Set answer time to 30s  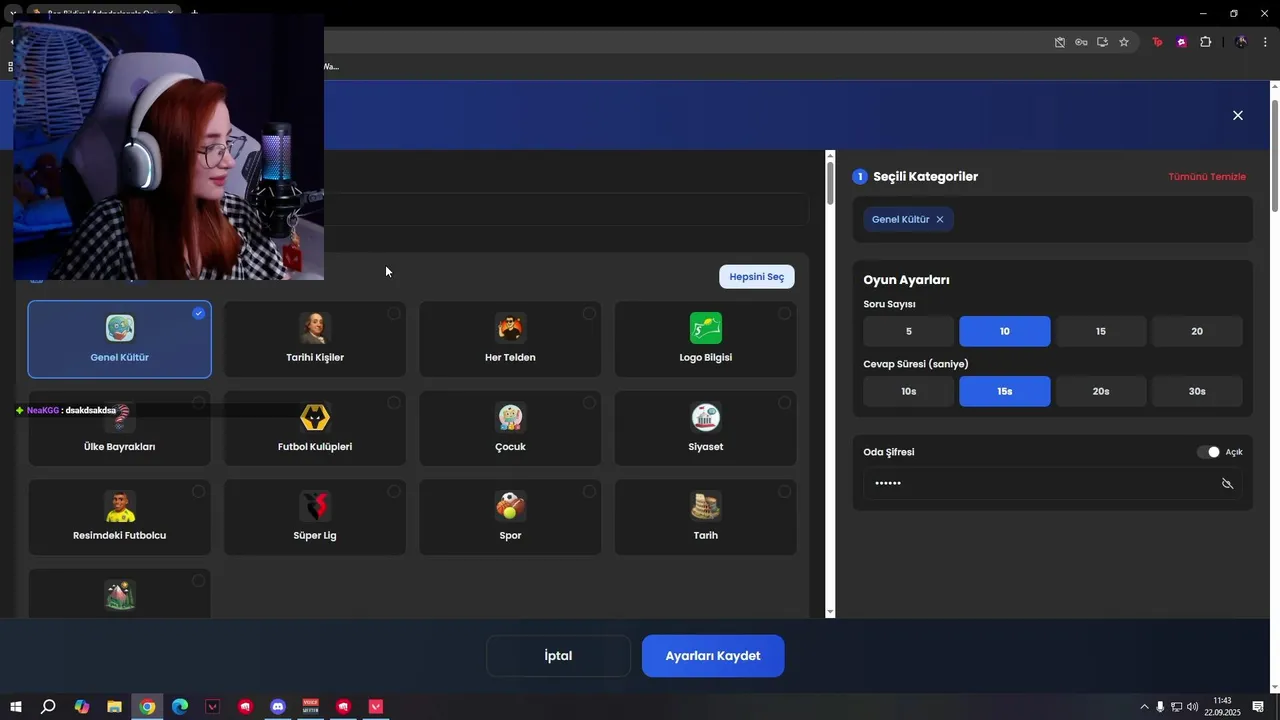(1197, 391)
